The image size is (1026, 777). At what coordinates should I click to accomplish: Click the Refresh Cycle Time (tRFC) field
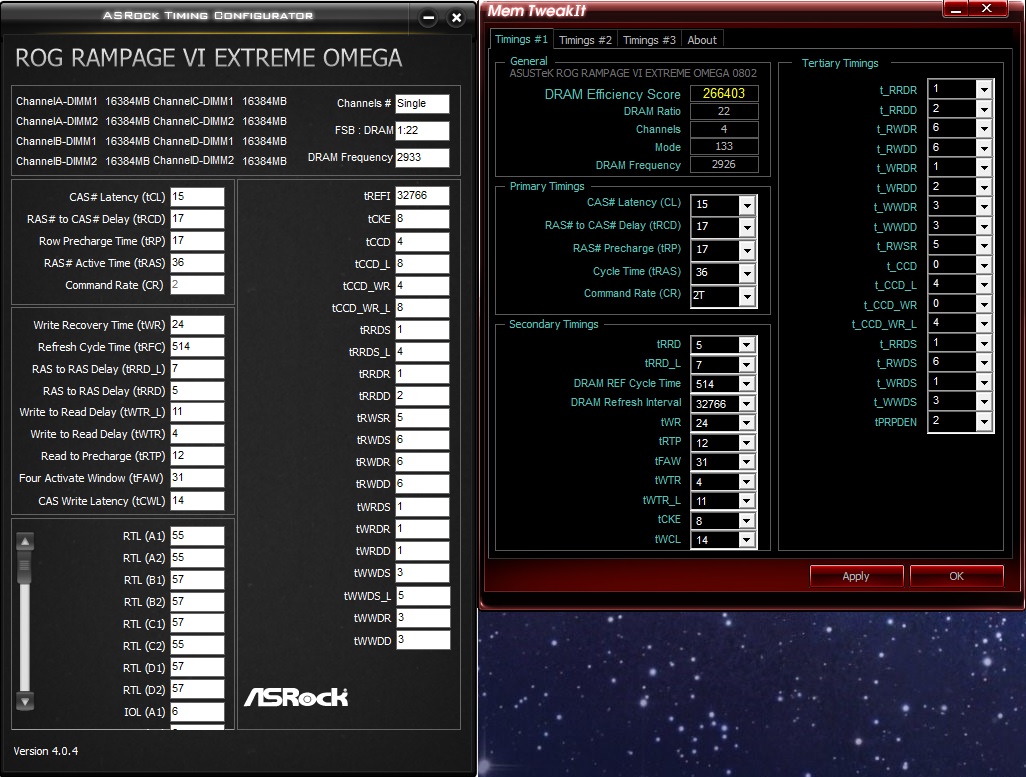click(x=197, y=347)
